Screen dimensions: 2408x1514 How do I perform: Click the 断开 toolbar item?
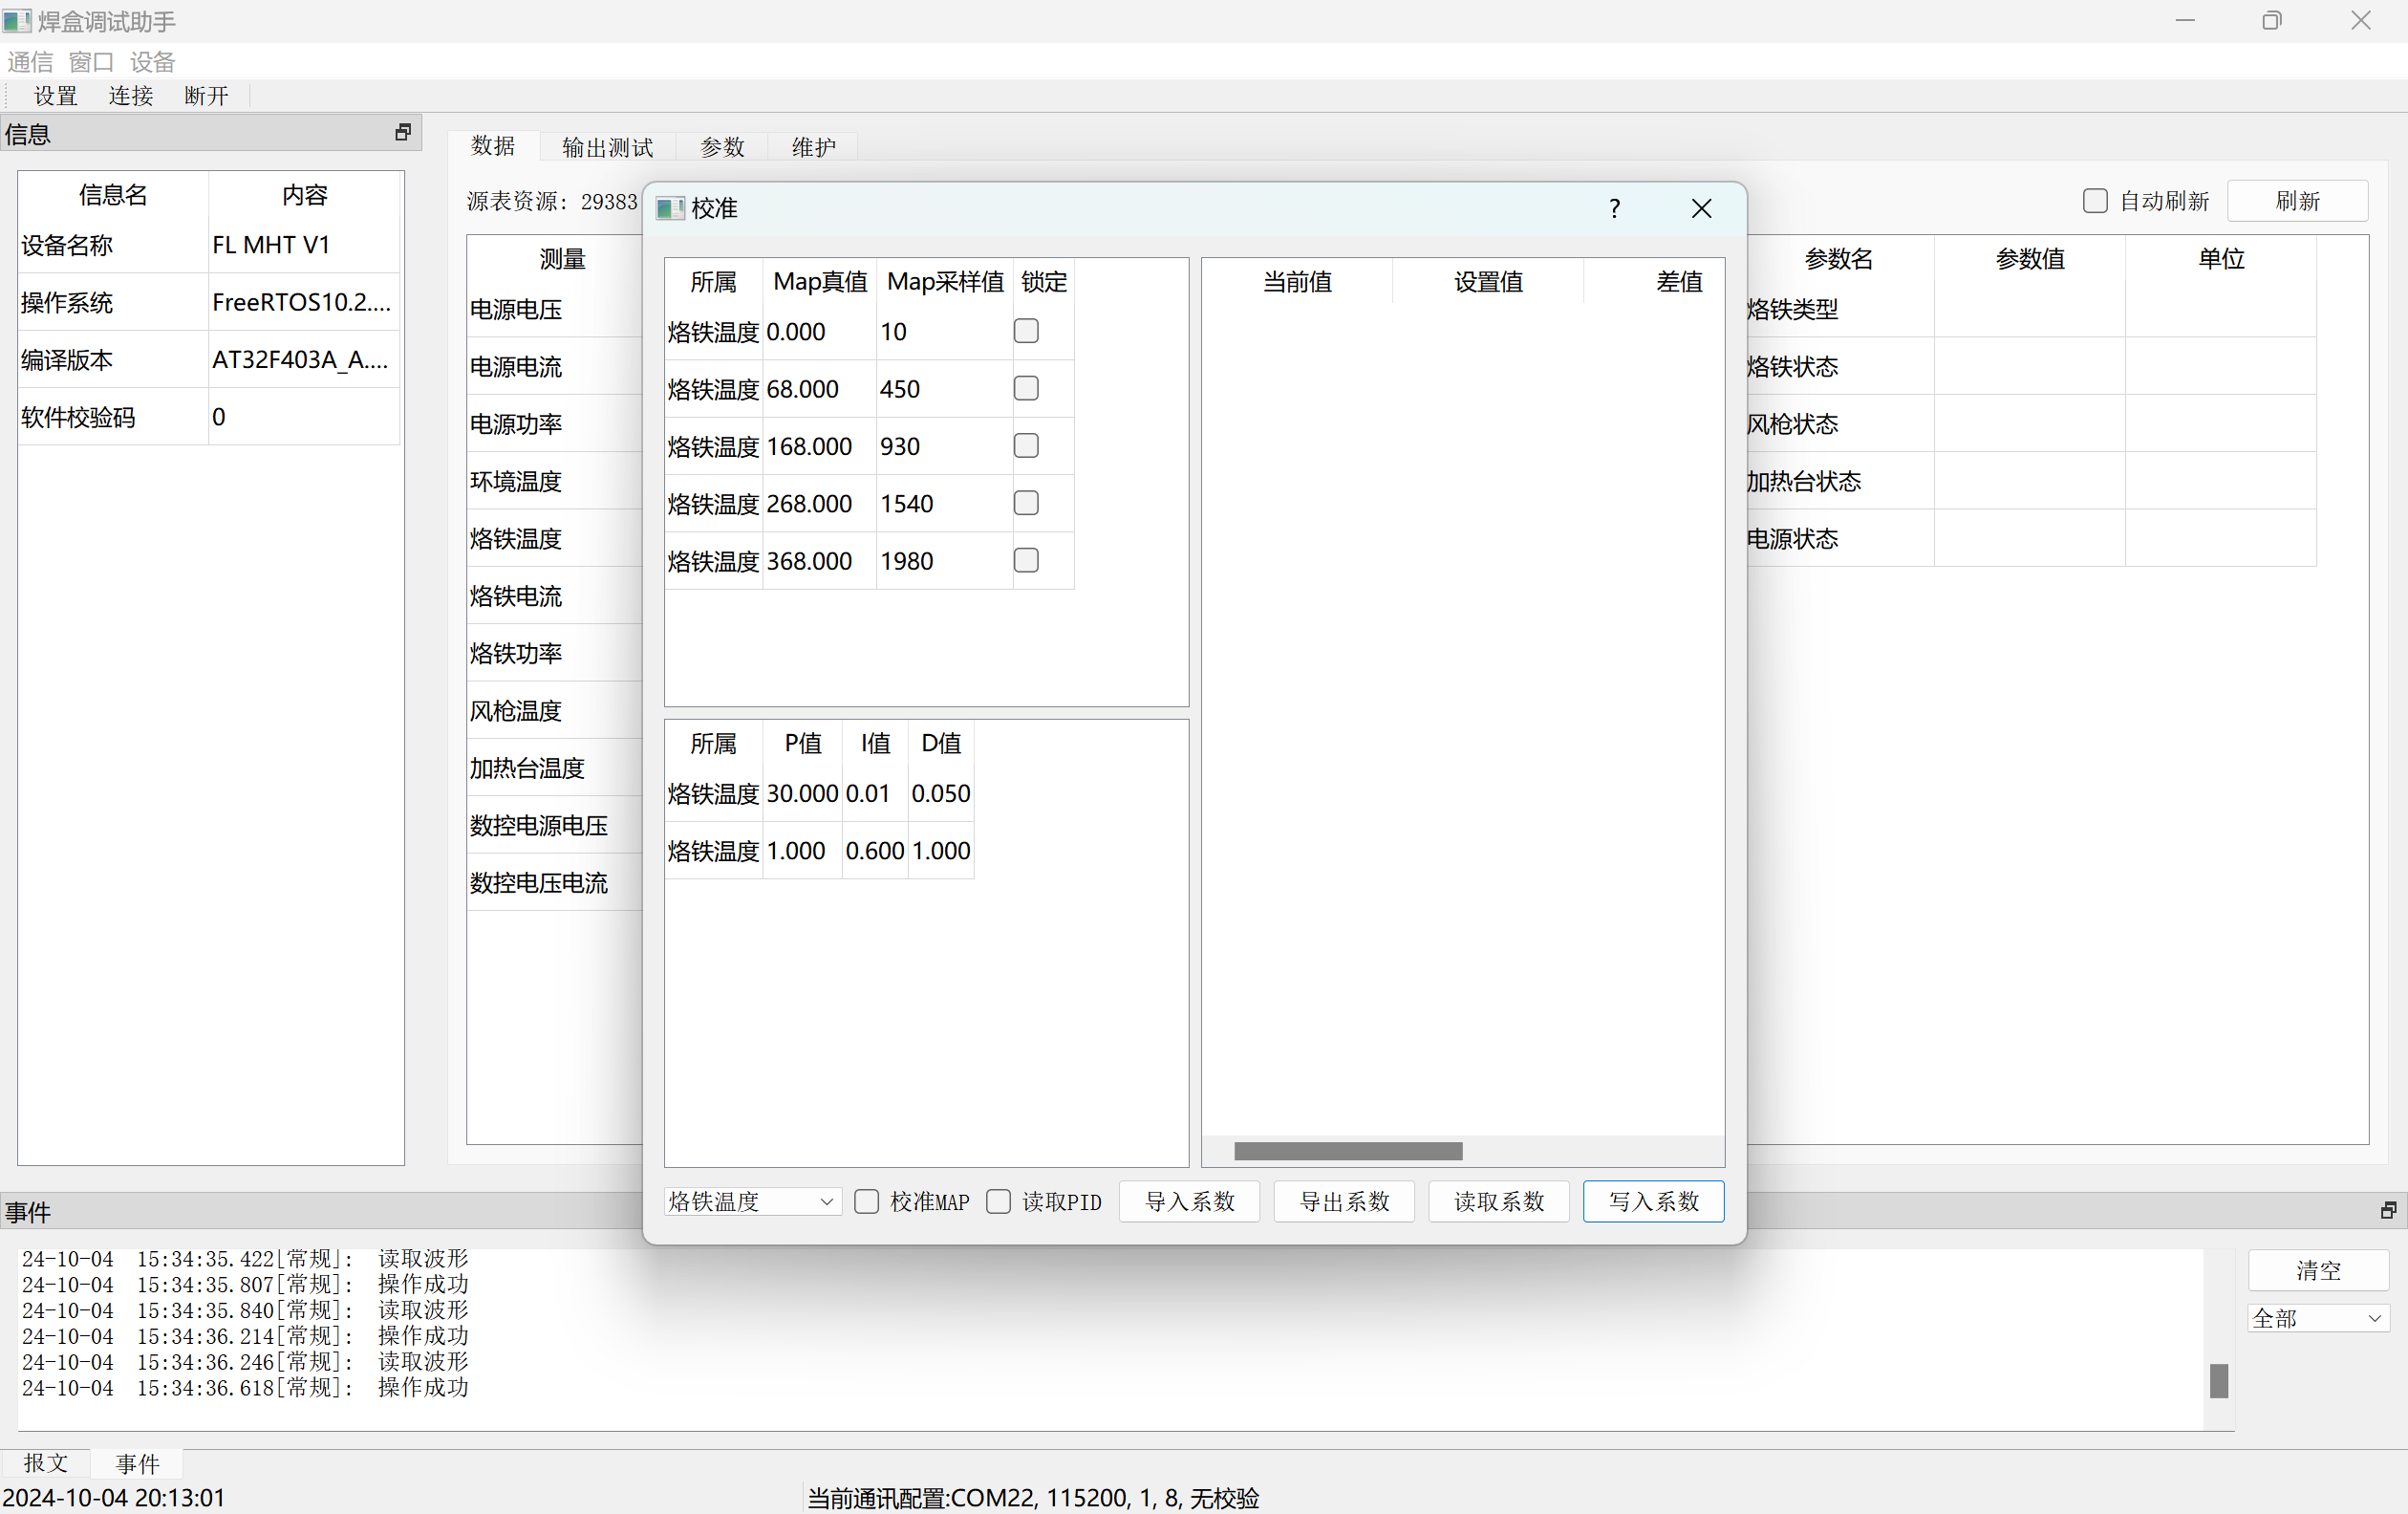tap(207, 96)
